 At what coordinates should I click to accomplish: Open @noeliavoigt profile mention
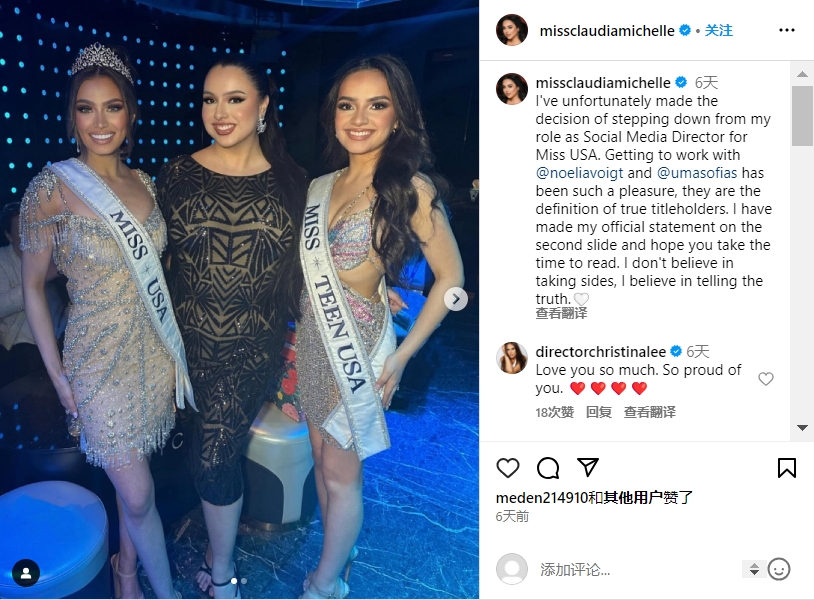(x=579, y=173)
